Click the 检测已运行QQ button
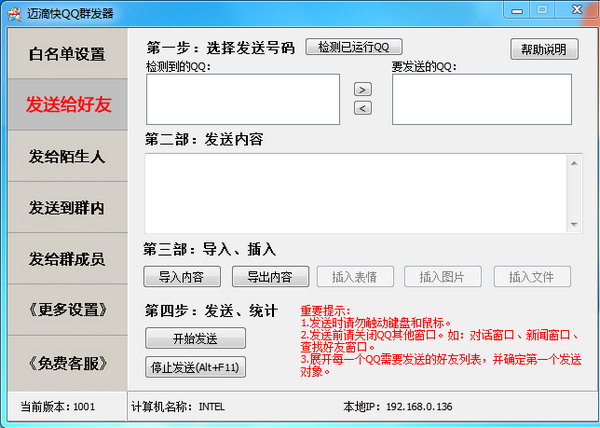 point(354,47)
